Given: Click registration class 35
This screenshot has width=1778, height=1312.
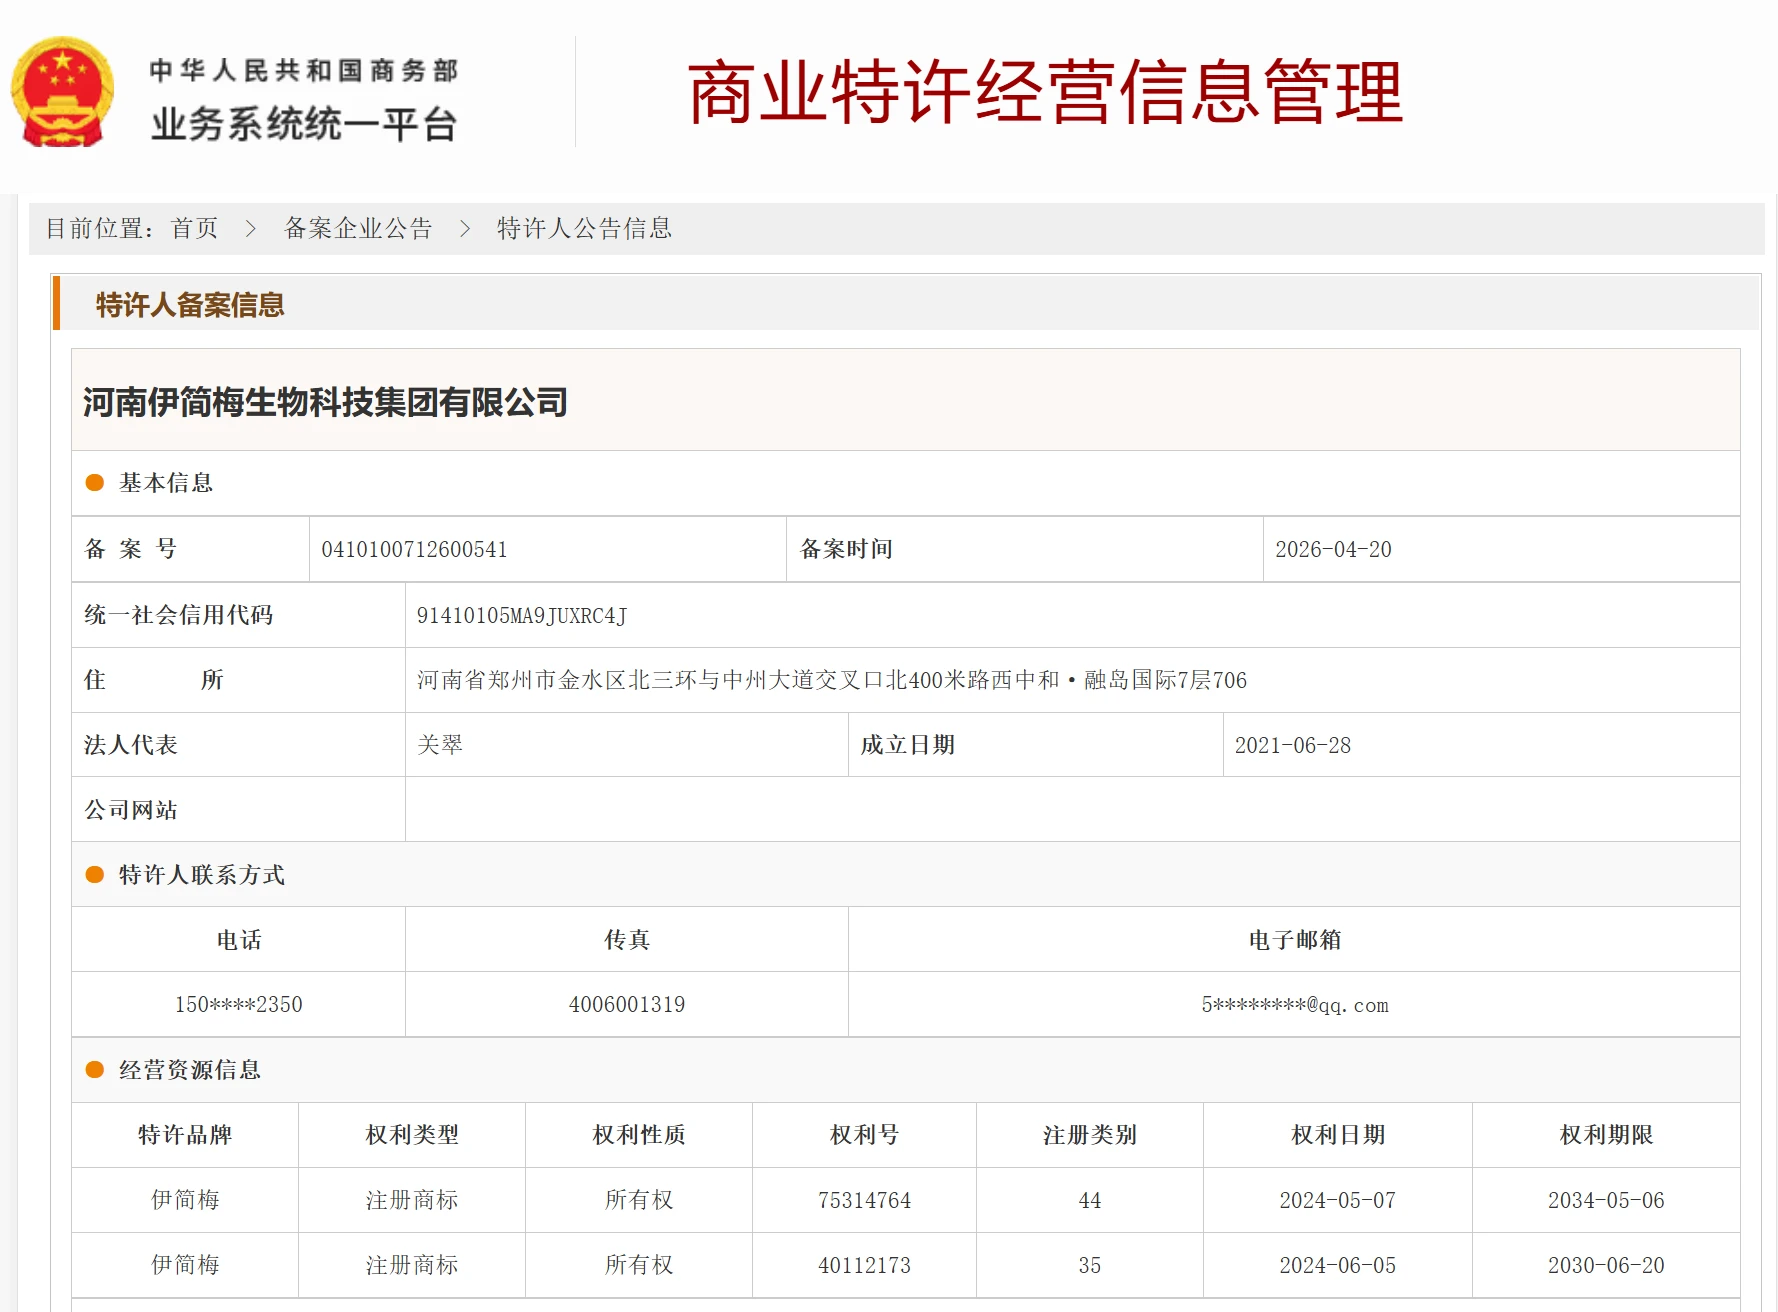Looking at the screenshot, I should click(x=1090, y=1265).
